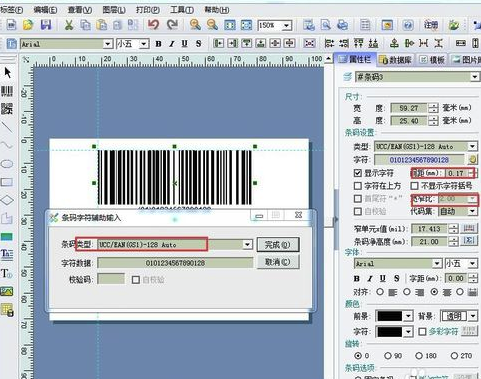Image resolution: width=481 pixels, height=379 pixels.
Task: Open the 标签(F) menu
Action: coord(12,10)
